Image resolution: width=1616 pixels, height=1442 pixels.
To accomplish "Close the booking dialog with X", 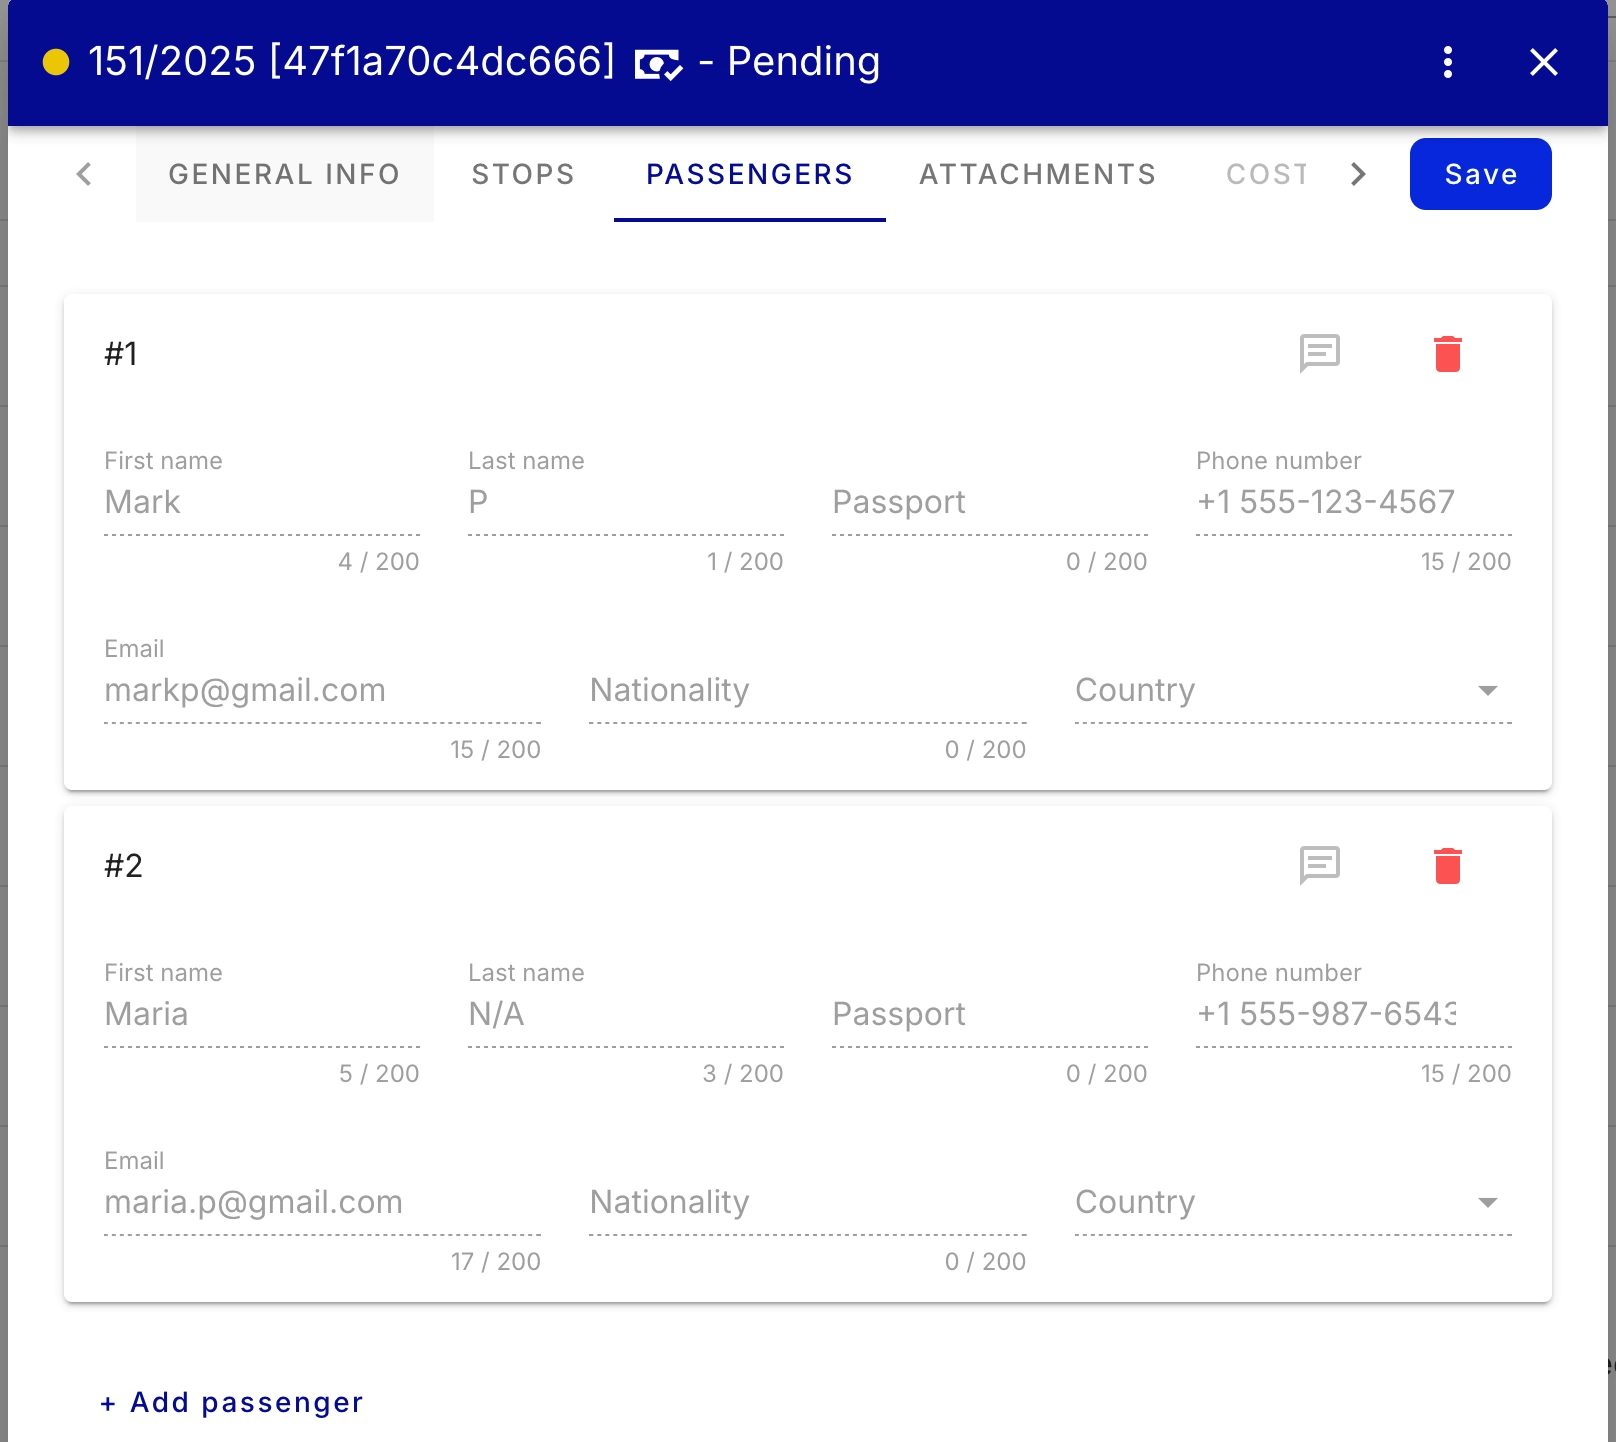I will click(x=1543, y=62).
